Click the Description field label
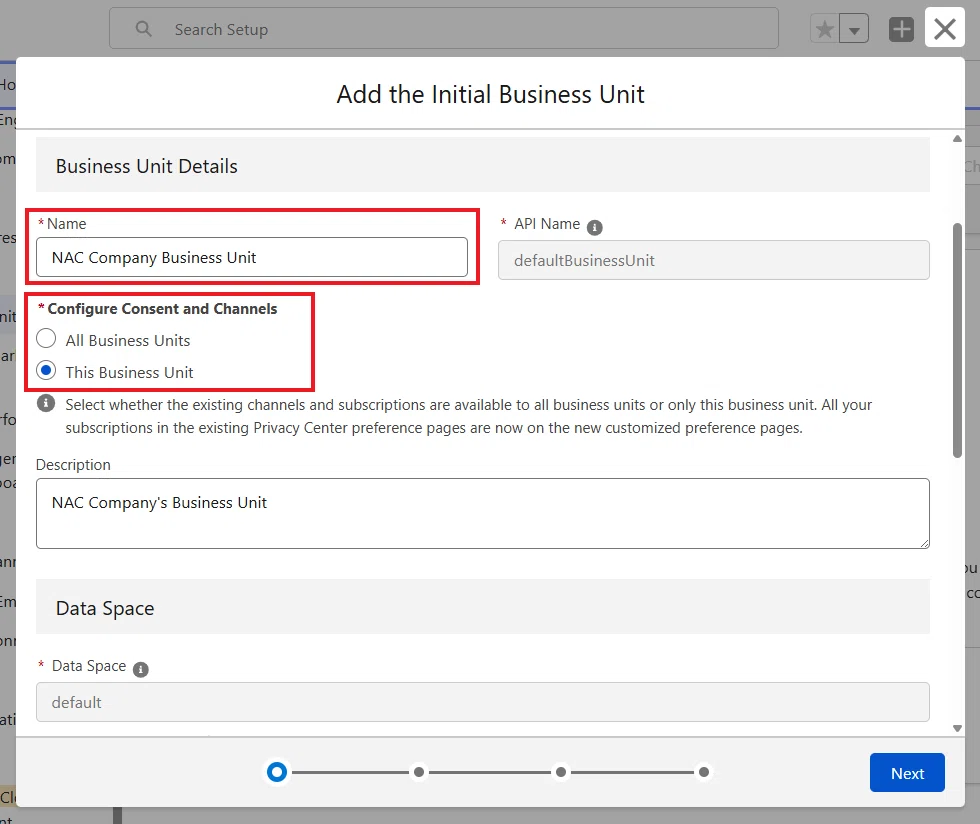Viewport: 980px width, 824px height. [73, 465]
